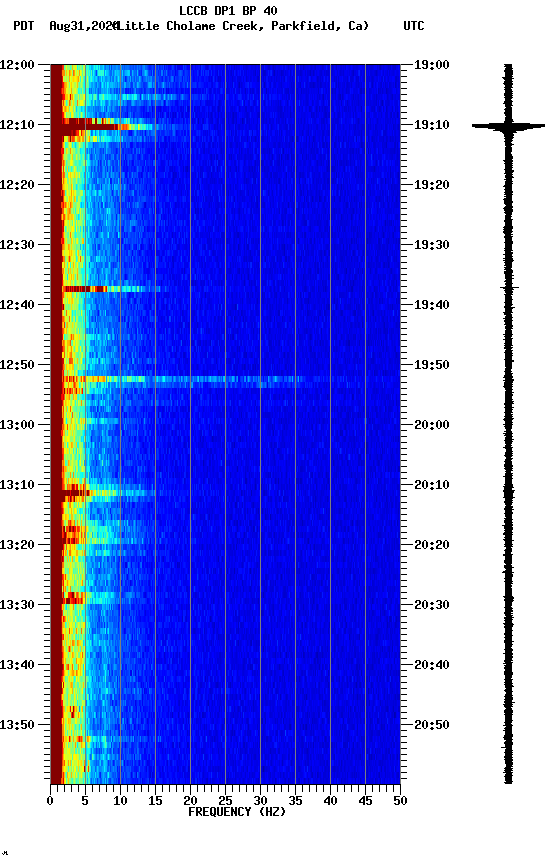Click the '19:40' UTC time label
This screenshot has height=864, width=552.
click(x=432, y=305)
